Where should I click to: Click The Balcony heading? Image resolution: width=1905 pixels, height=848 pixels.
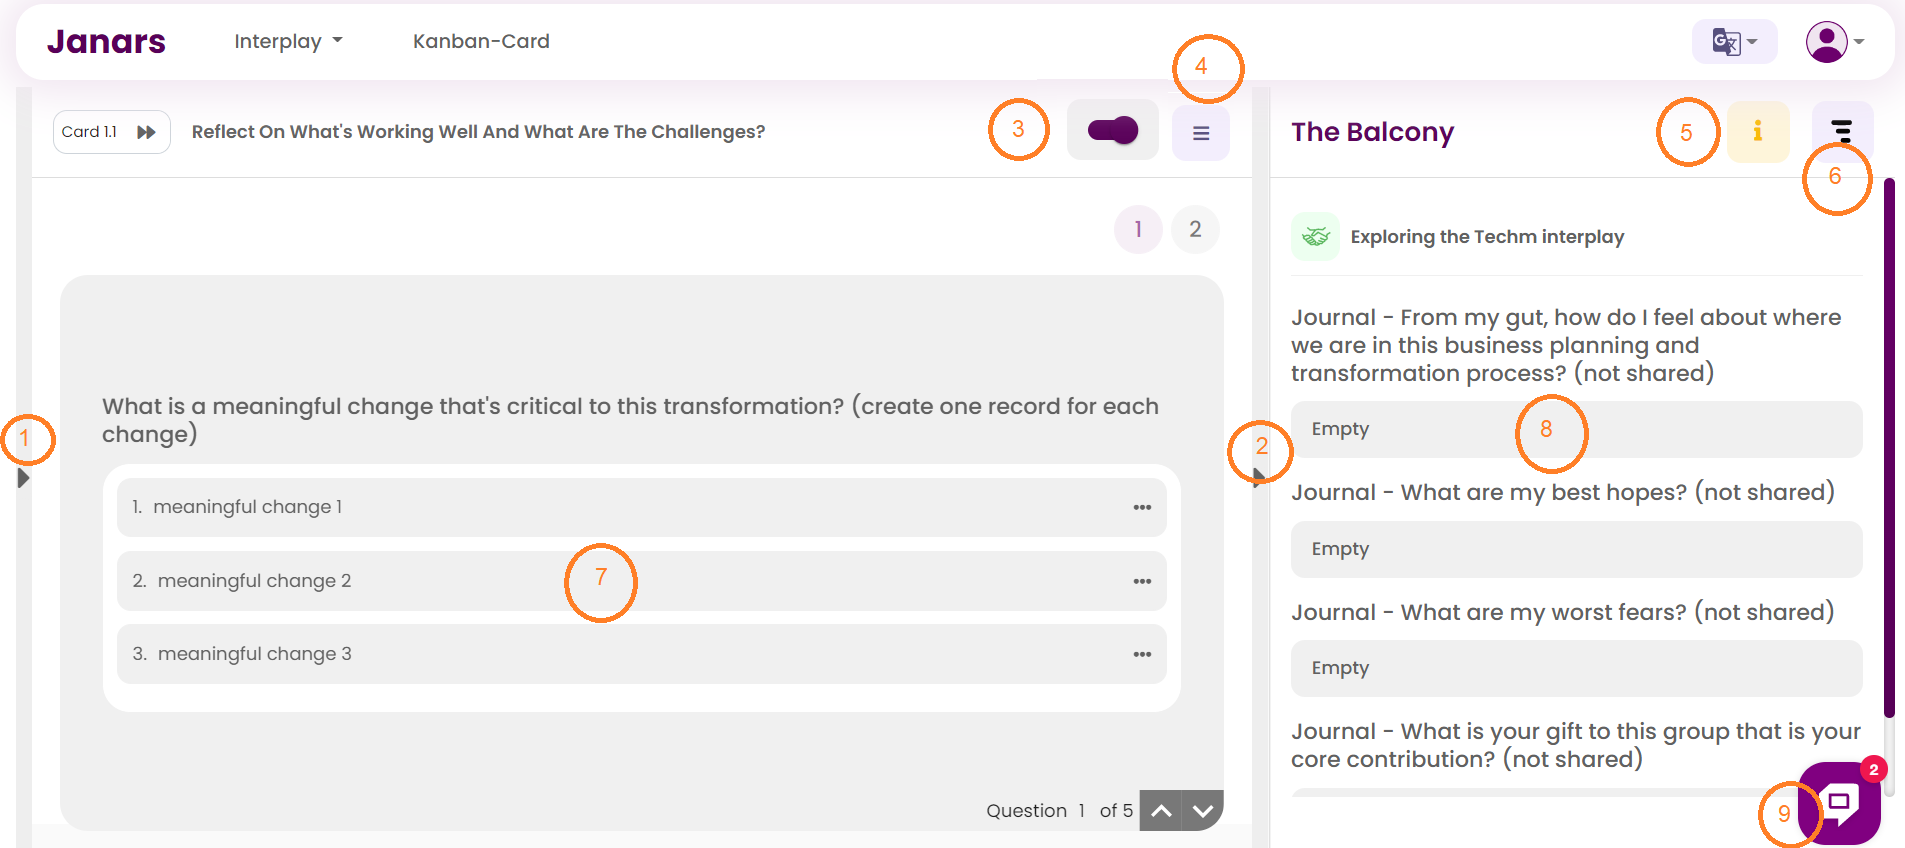point(1372,132)
